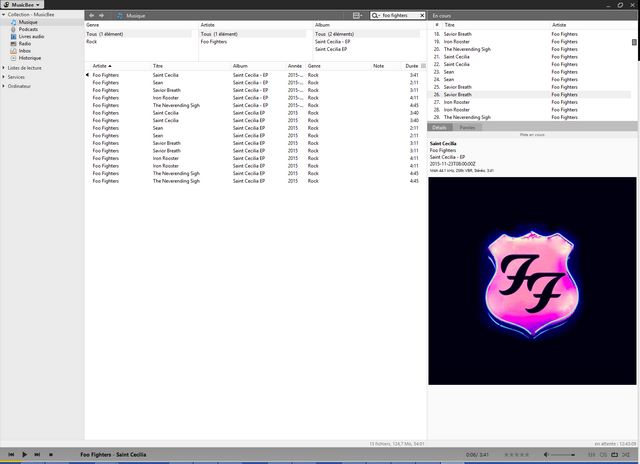
Task: Click the Play button in player bar
Action: [x=25, y=455]
